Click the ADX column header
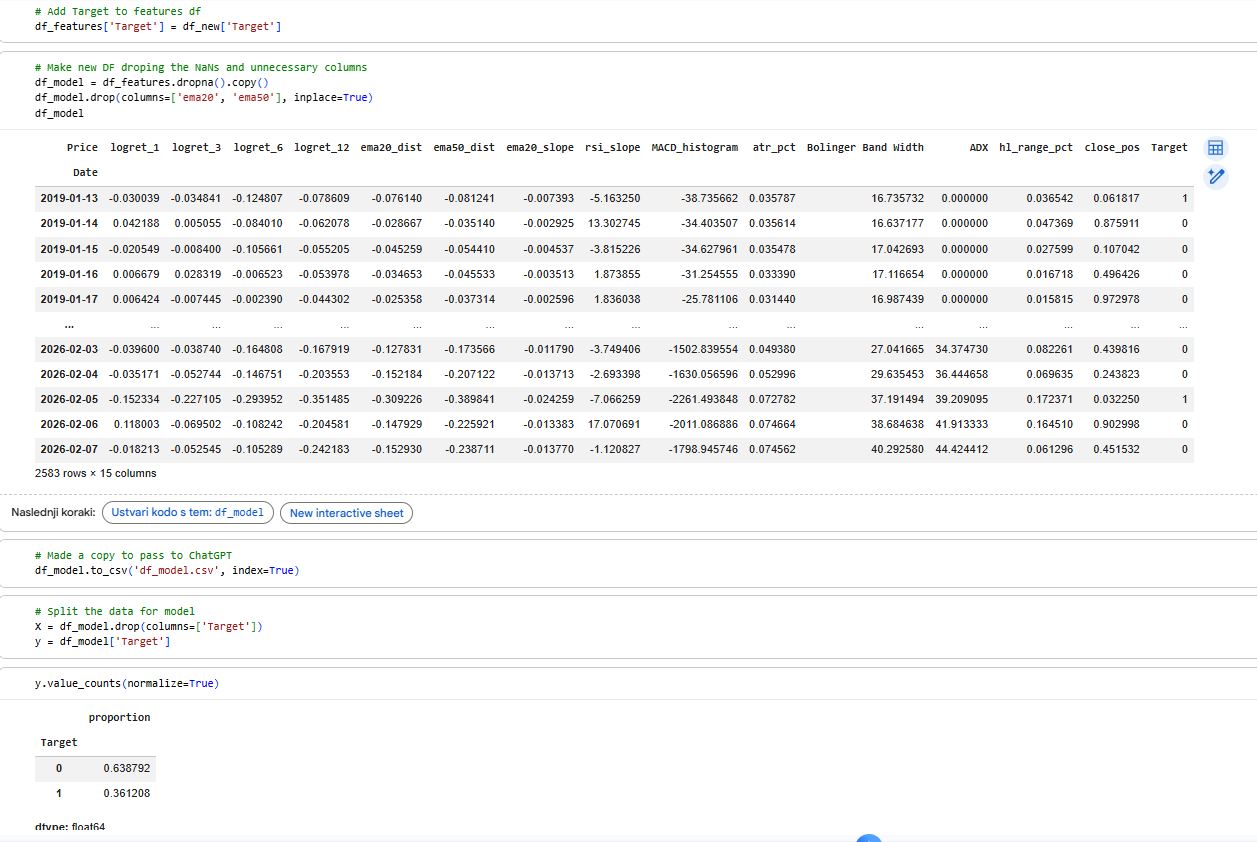 pos(978,147)
